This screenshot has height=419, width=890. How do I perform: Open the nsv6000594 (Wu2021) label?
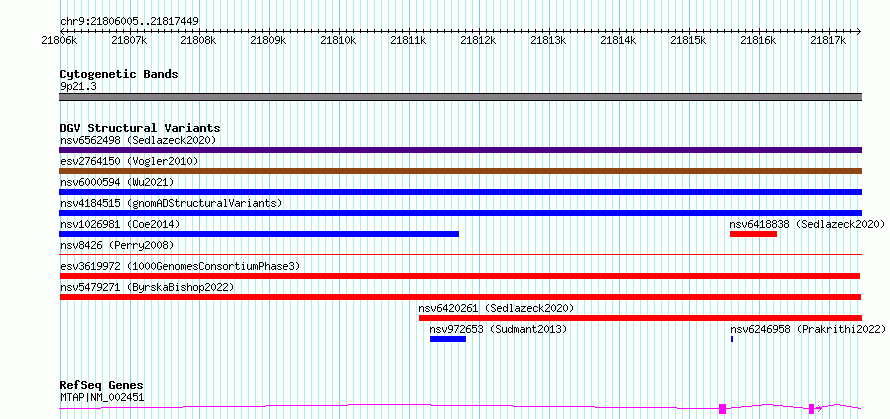[117, 182]
